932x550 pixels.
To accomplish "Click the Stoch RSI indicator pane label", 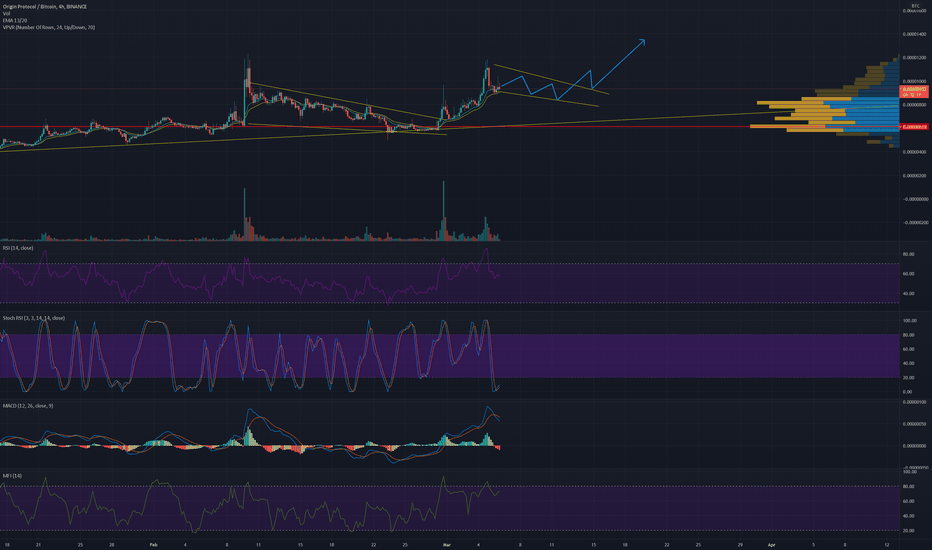I will 34,318.
